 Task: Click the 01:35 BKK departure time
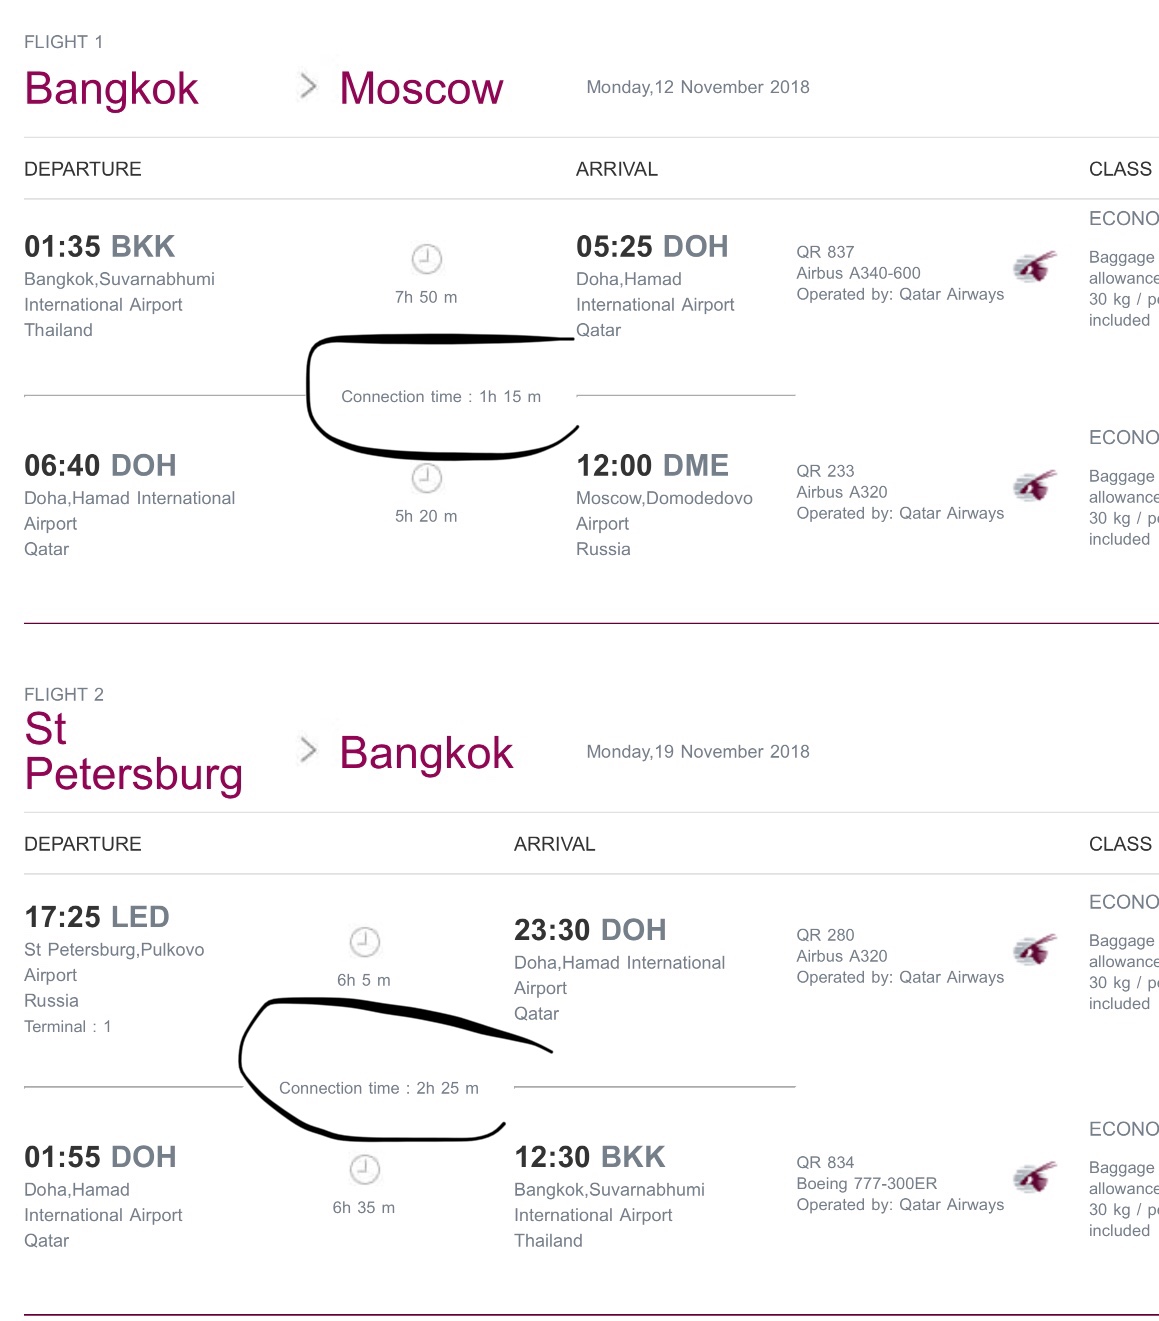point(100,246)
